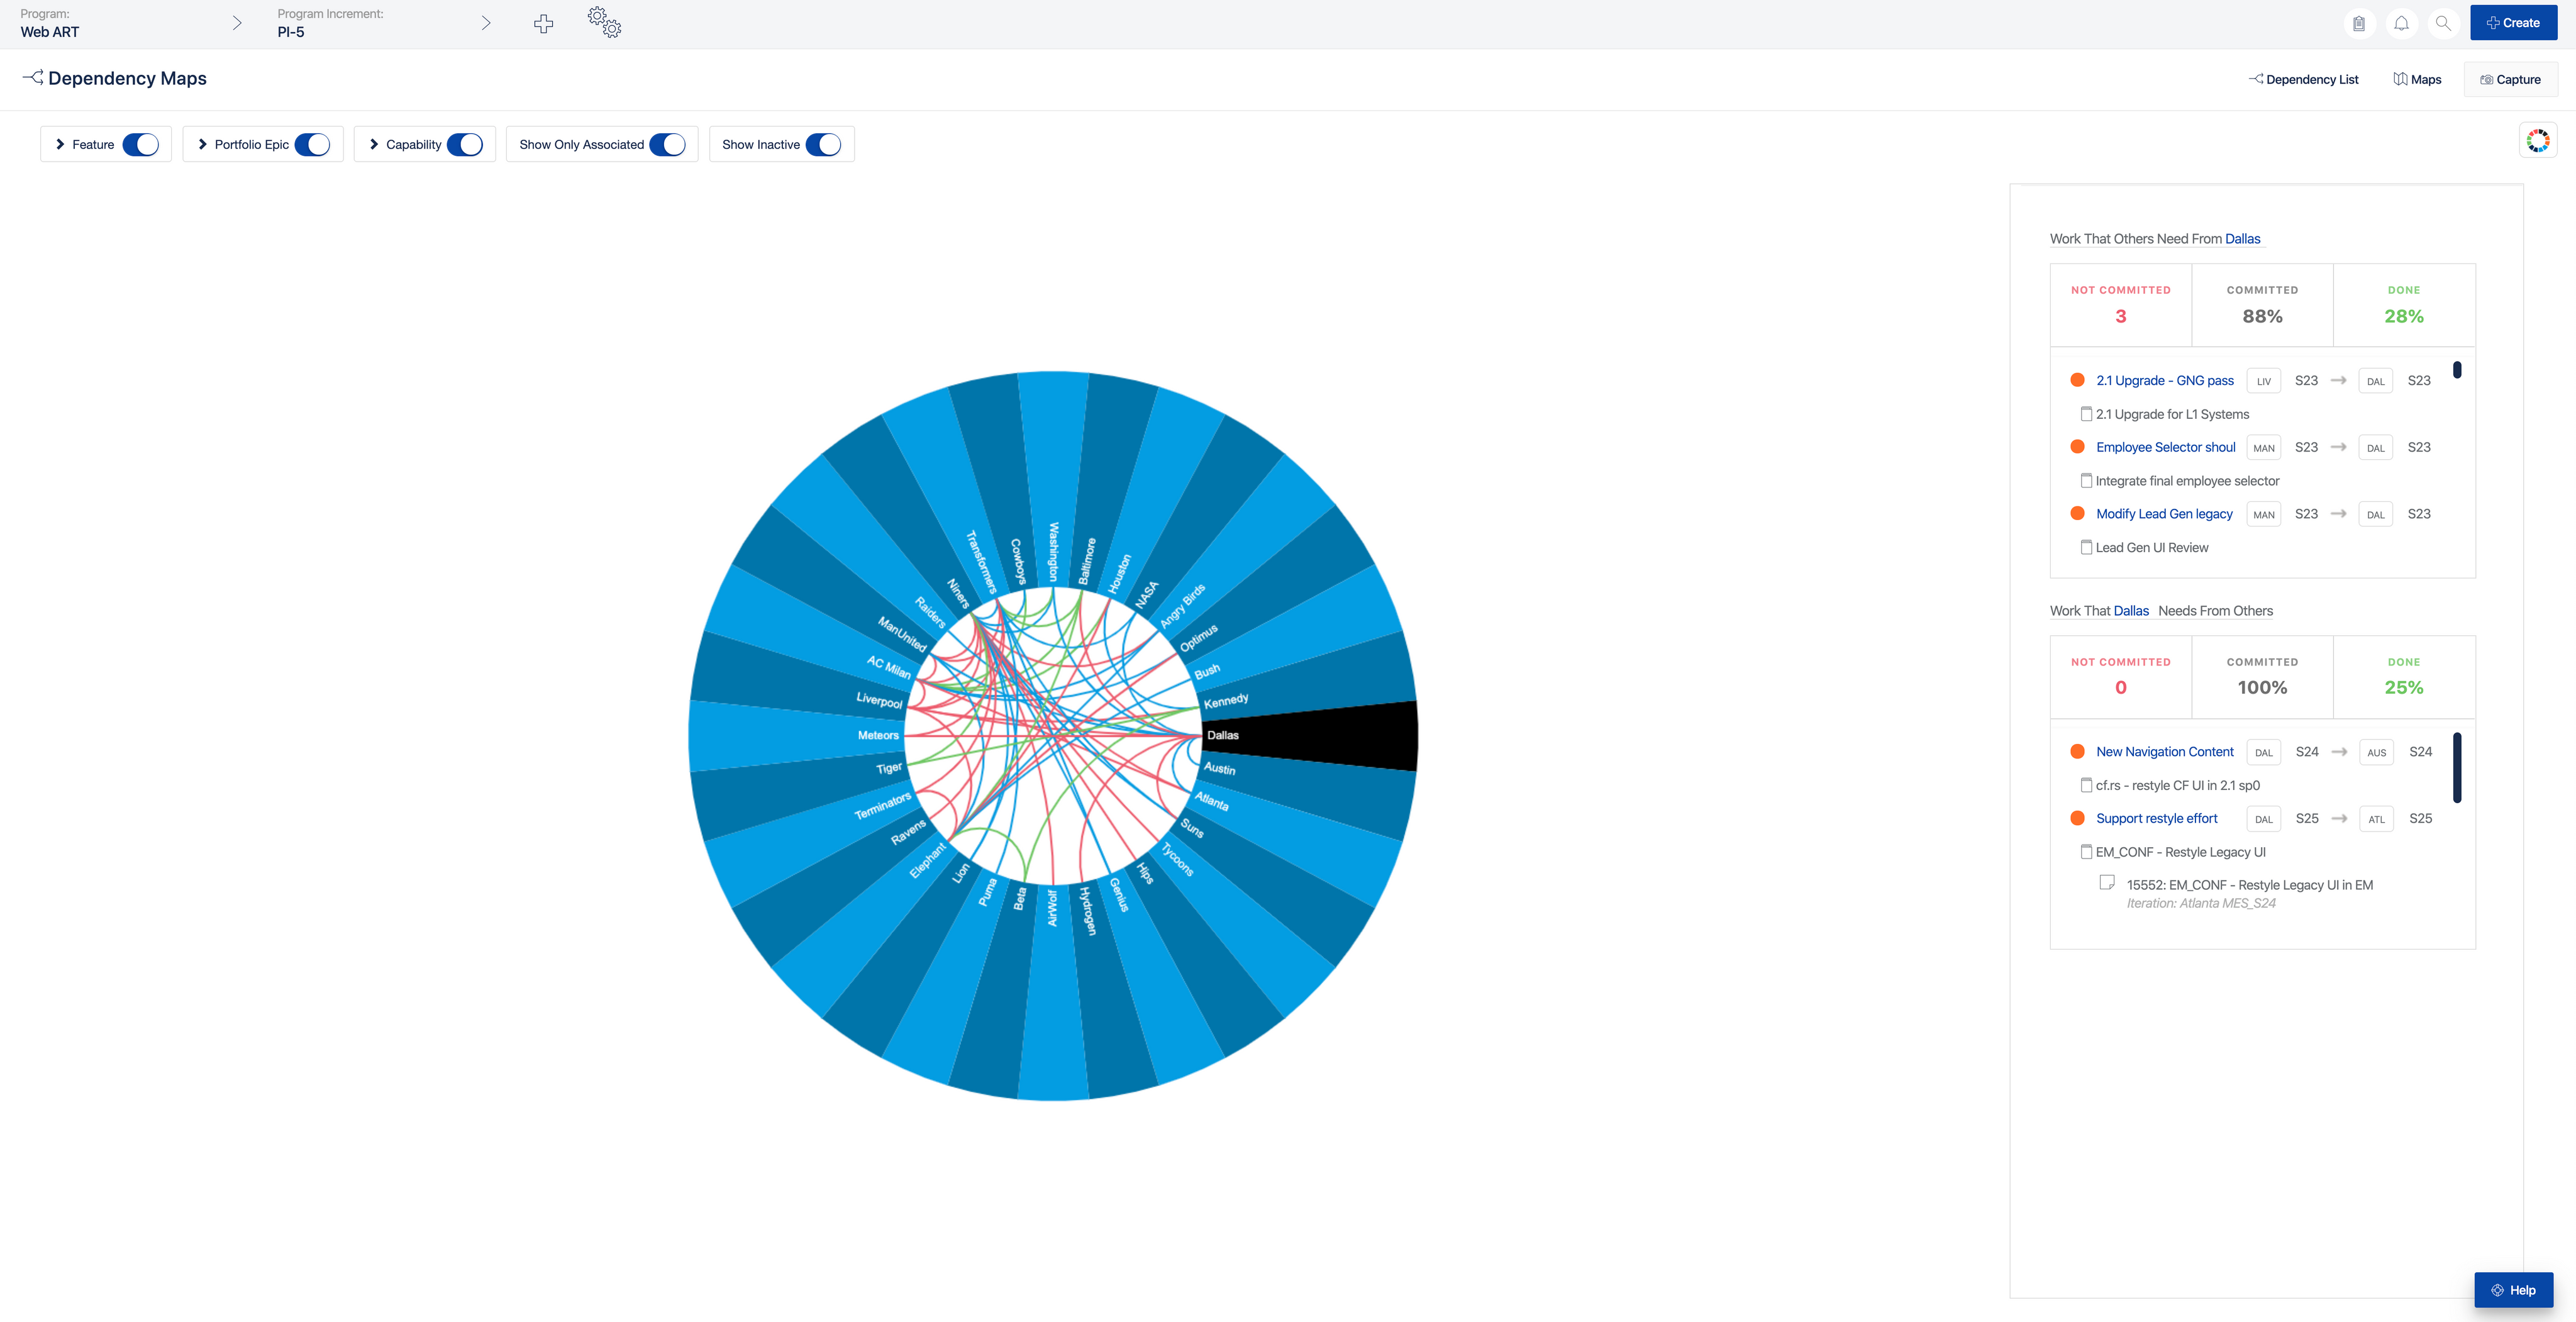Open the 2.1 Upgrade - GNG pass link

[x=2165, y=381]
